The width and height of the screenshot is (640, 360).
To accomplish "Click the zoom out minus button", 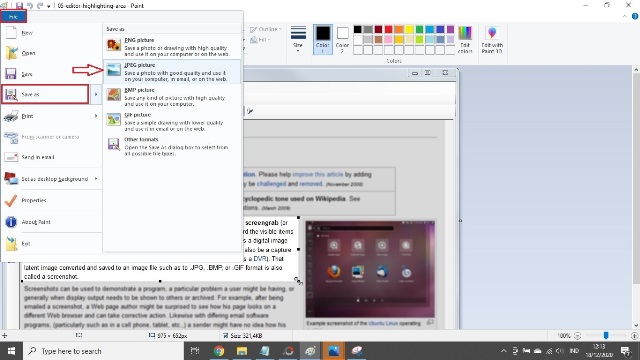I will (x=577, y=336).
